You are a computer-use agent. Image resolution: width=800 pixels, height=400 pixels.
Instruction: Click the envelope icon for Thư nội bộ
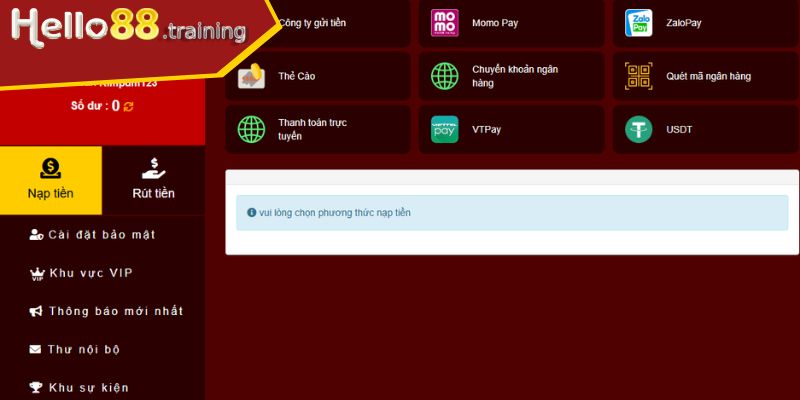pos(35,349)
